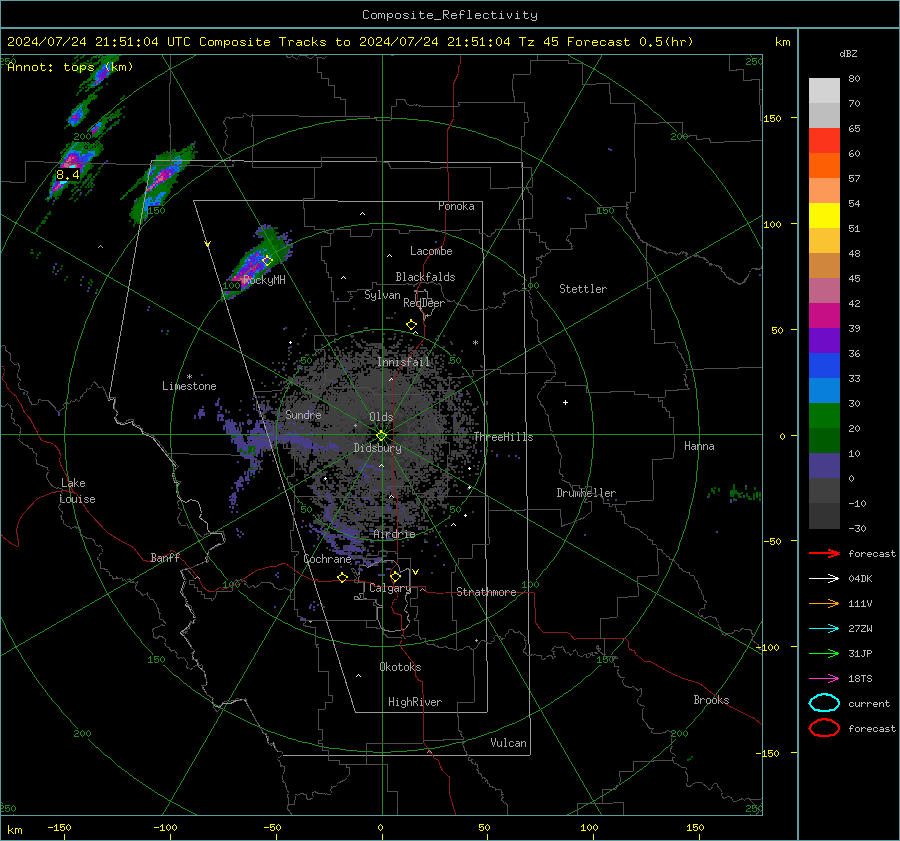Click the pink 42-45 dBZ color swatch
This screenshot has width=900, height=841.
pyautogui.click(x=824, y=290)
